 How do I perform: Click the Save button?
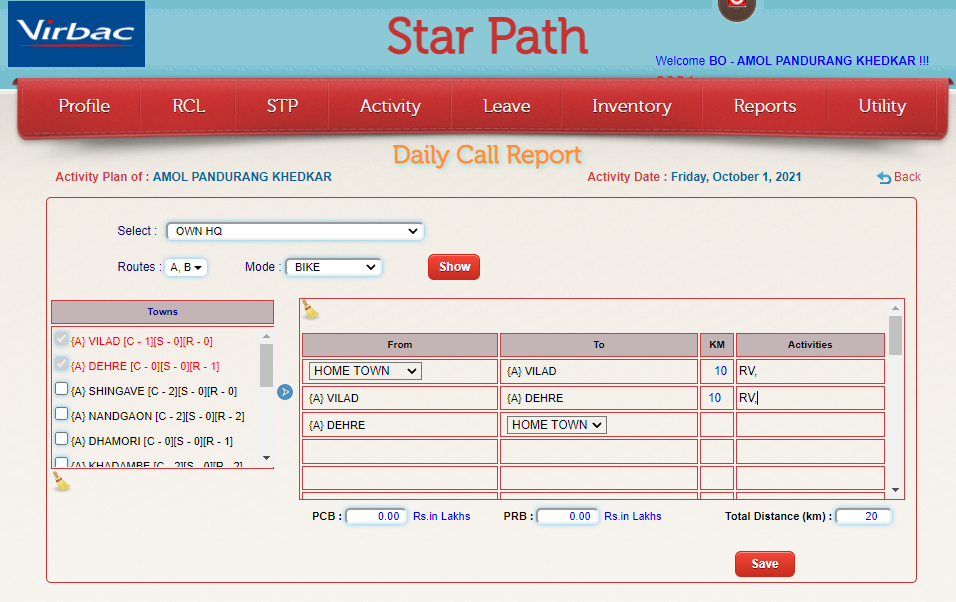tap(765, 564)
